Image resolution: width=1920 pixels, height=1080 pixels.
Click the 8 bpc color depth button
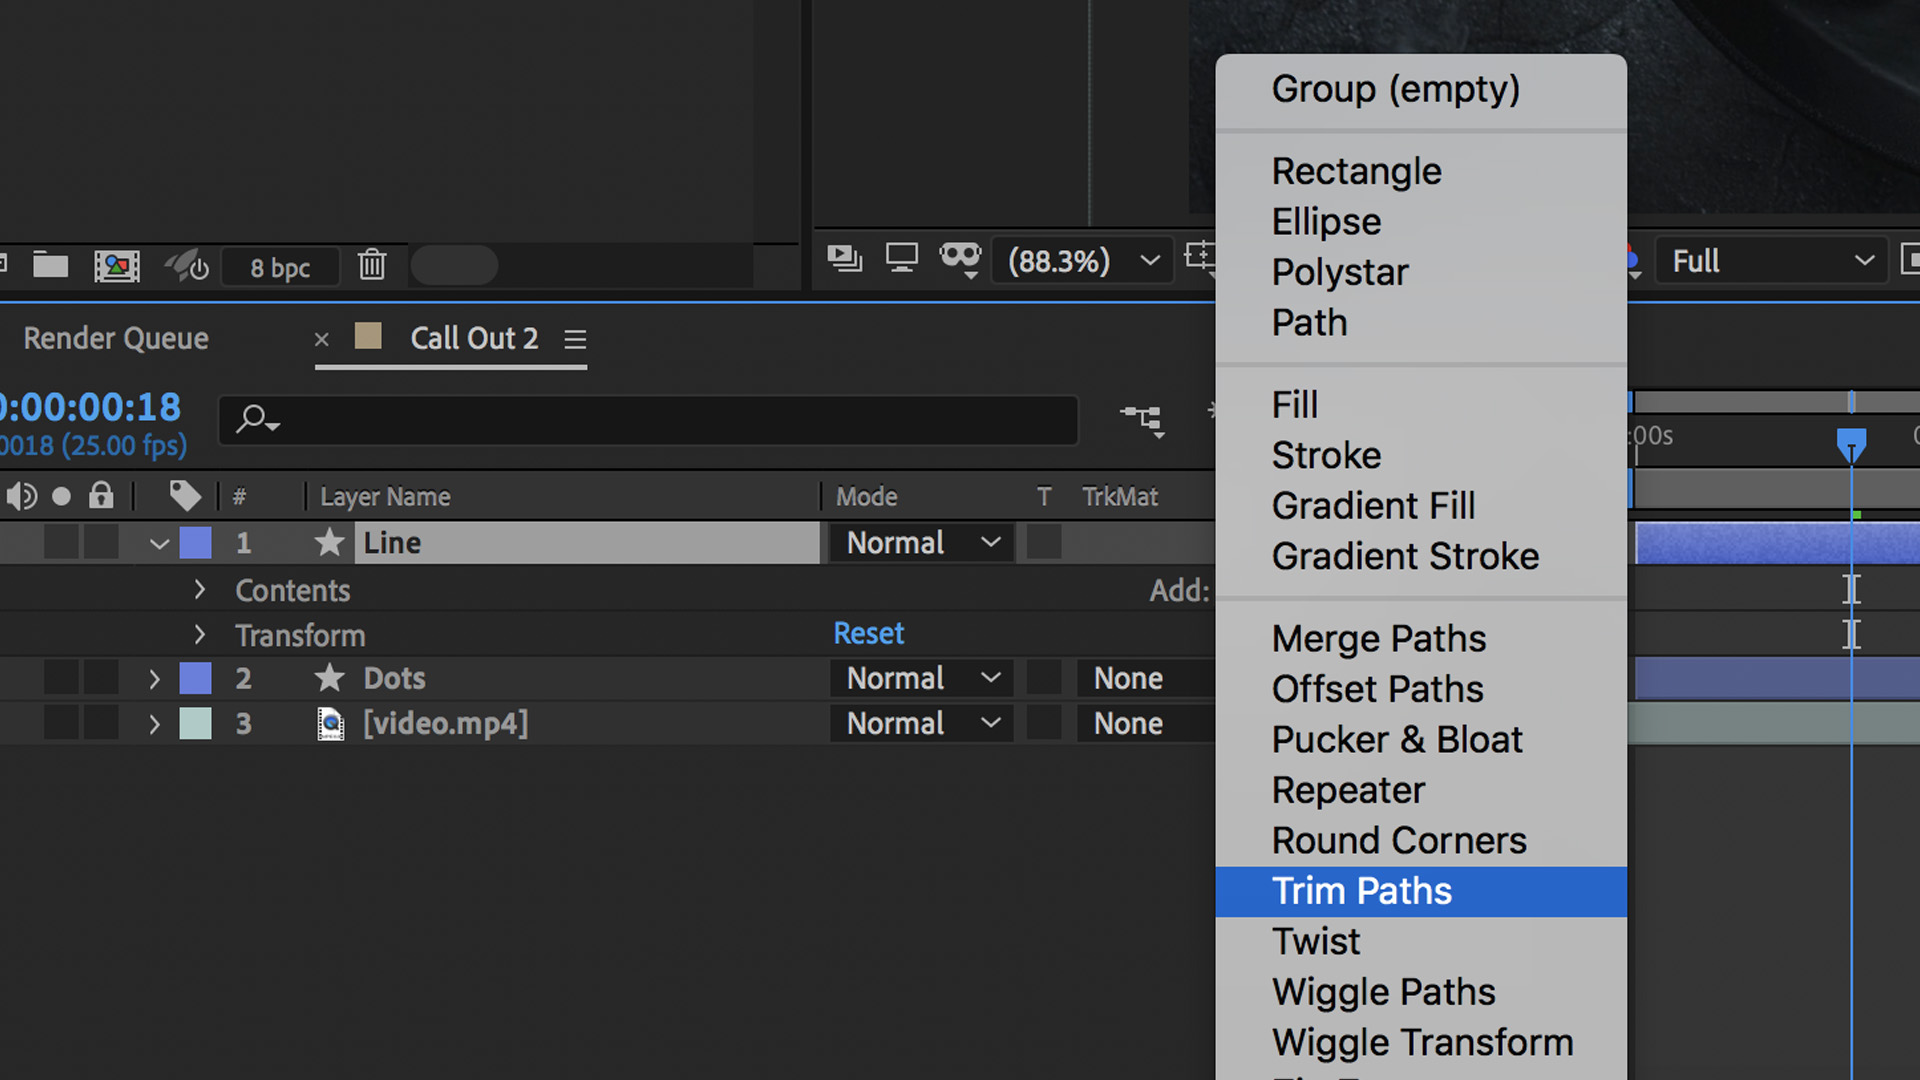coord(280,266)
